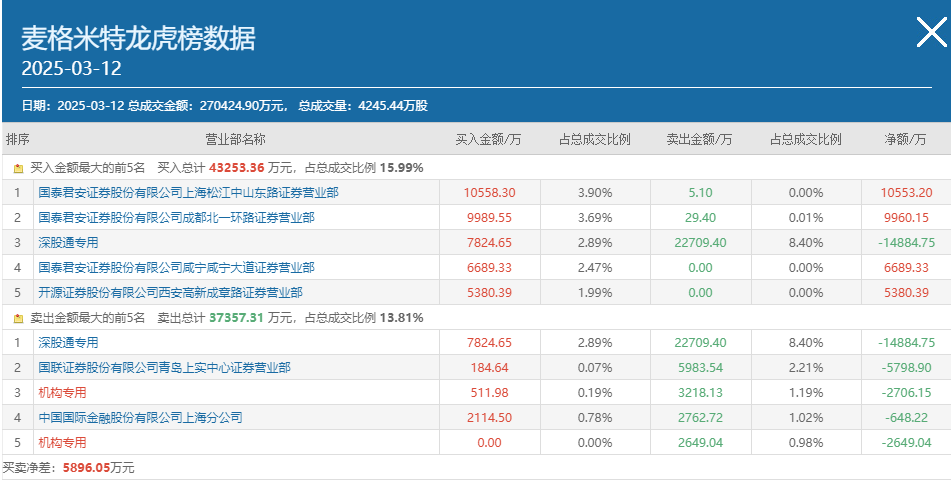
Task: Click the 营业部名称 column header
Action: 235,140
